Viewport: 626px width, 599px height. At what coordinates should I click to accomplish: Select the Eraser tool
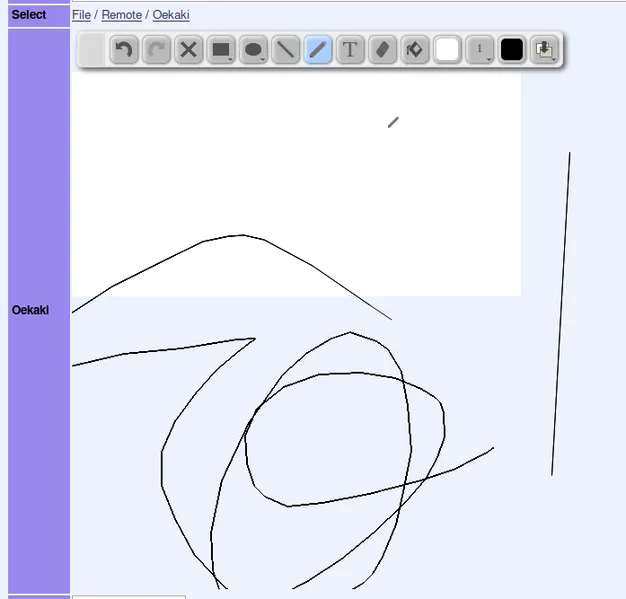click(x=382, y=50)
